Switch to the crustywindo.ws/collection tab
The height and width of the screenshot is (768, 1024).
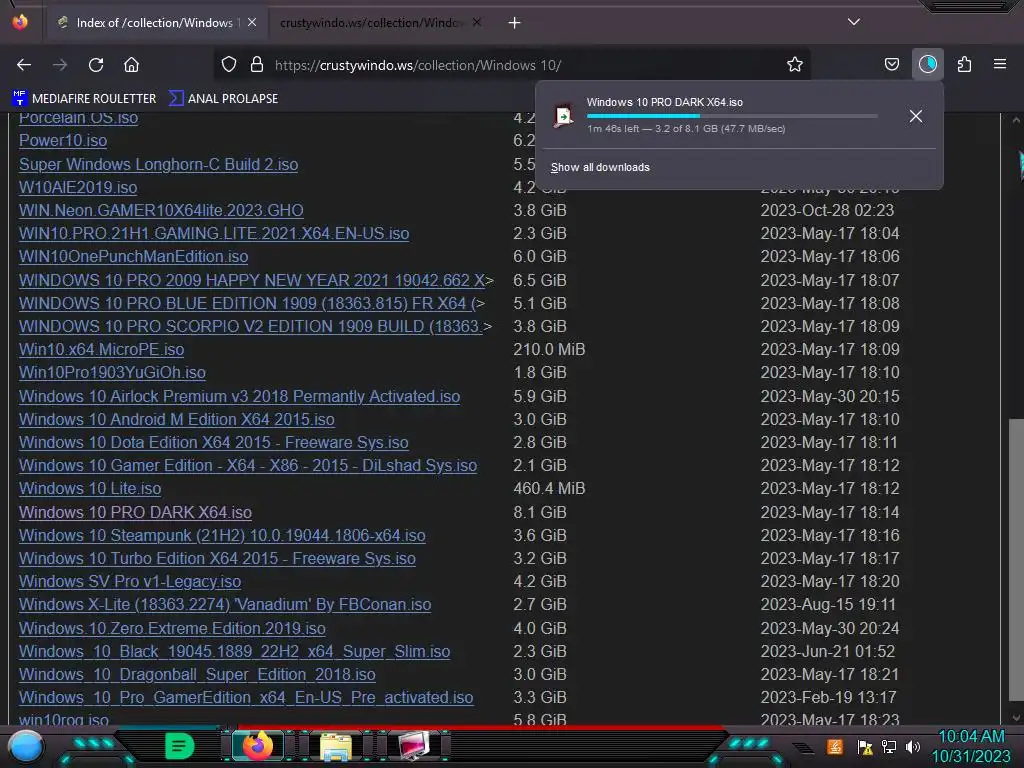379,23
